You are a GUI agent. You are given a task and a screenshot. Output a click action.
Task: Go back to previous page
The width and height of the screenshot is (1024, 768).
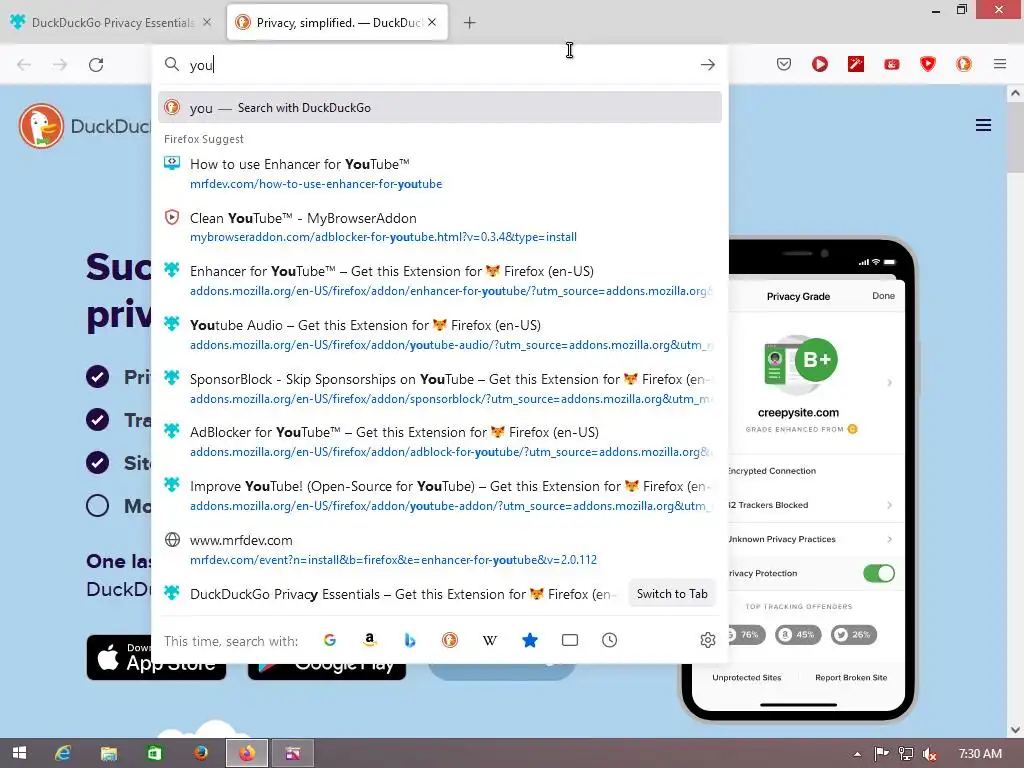coord(24,65)
